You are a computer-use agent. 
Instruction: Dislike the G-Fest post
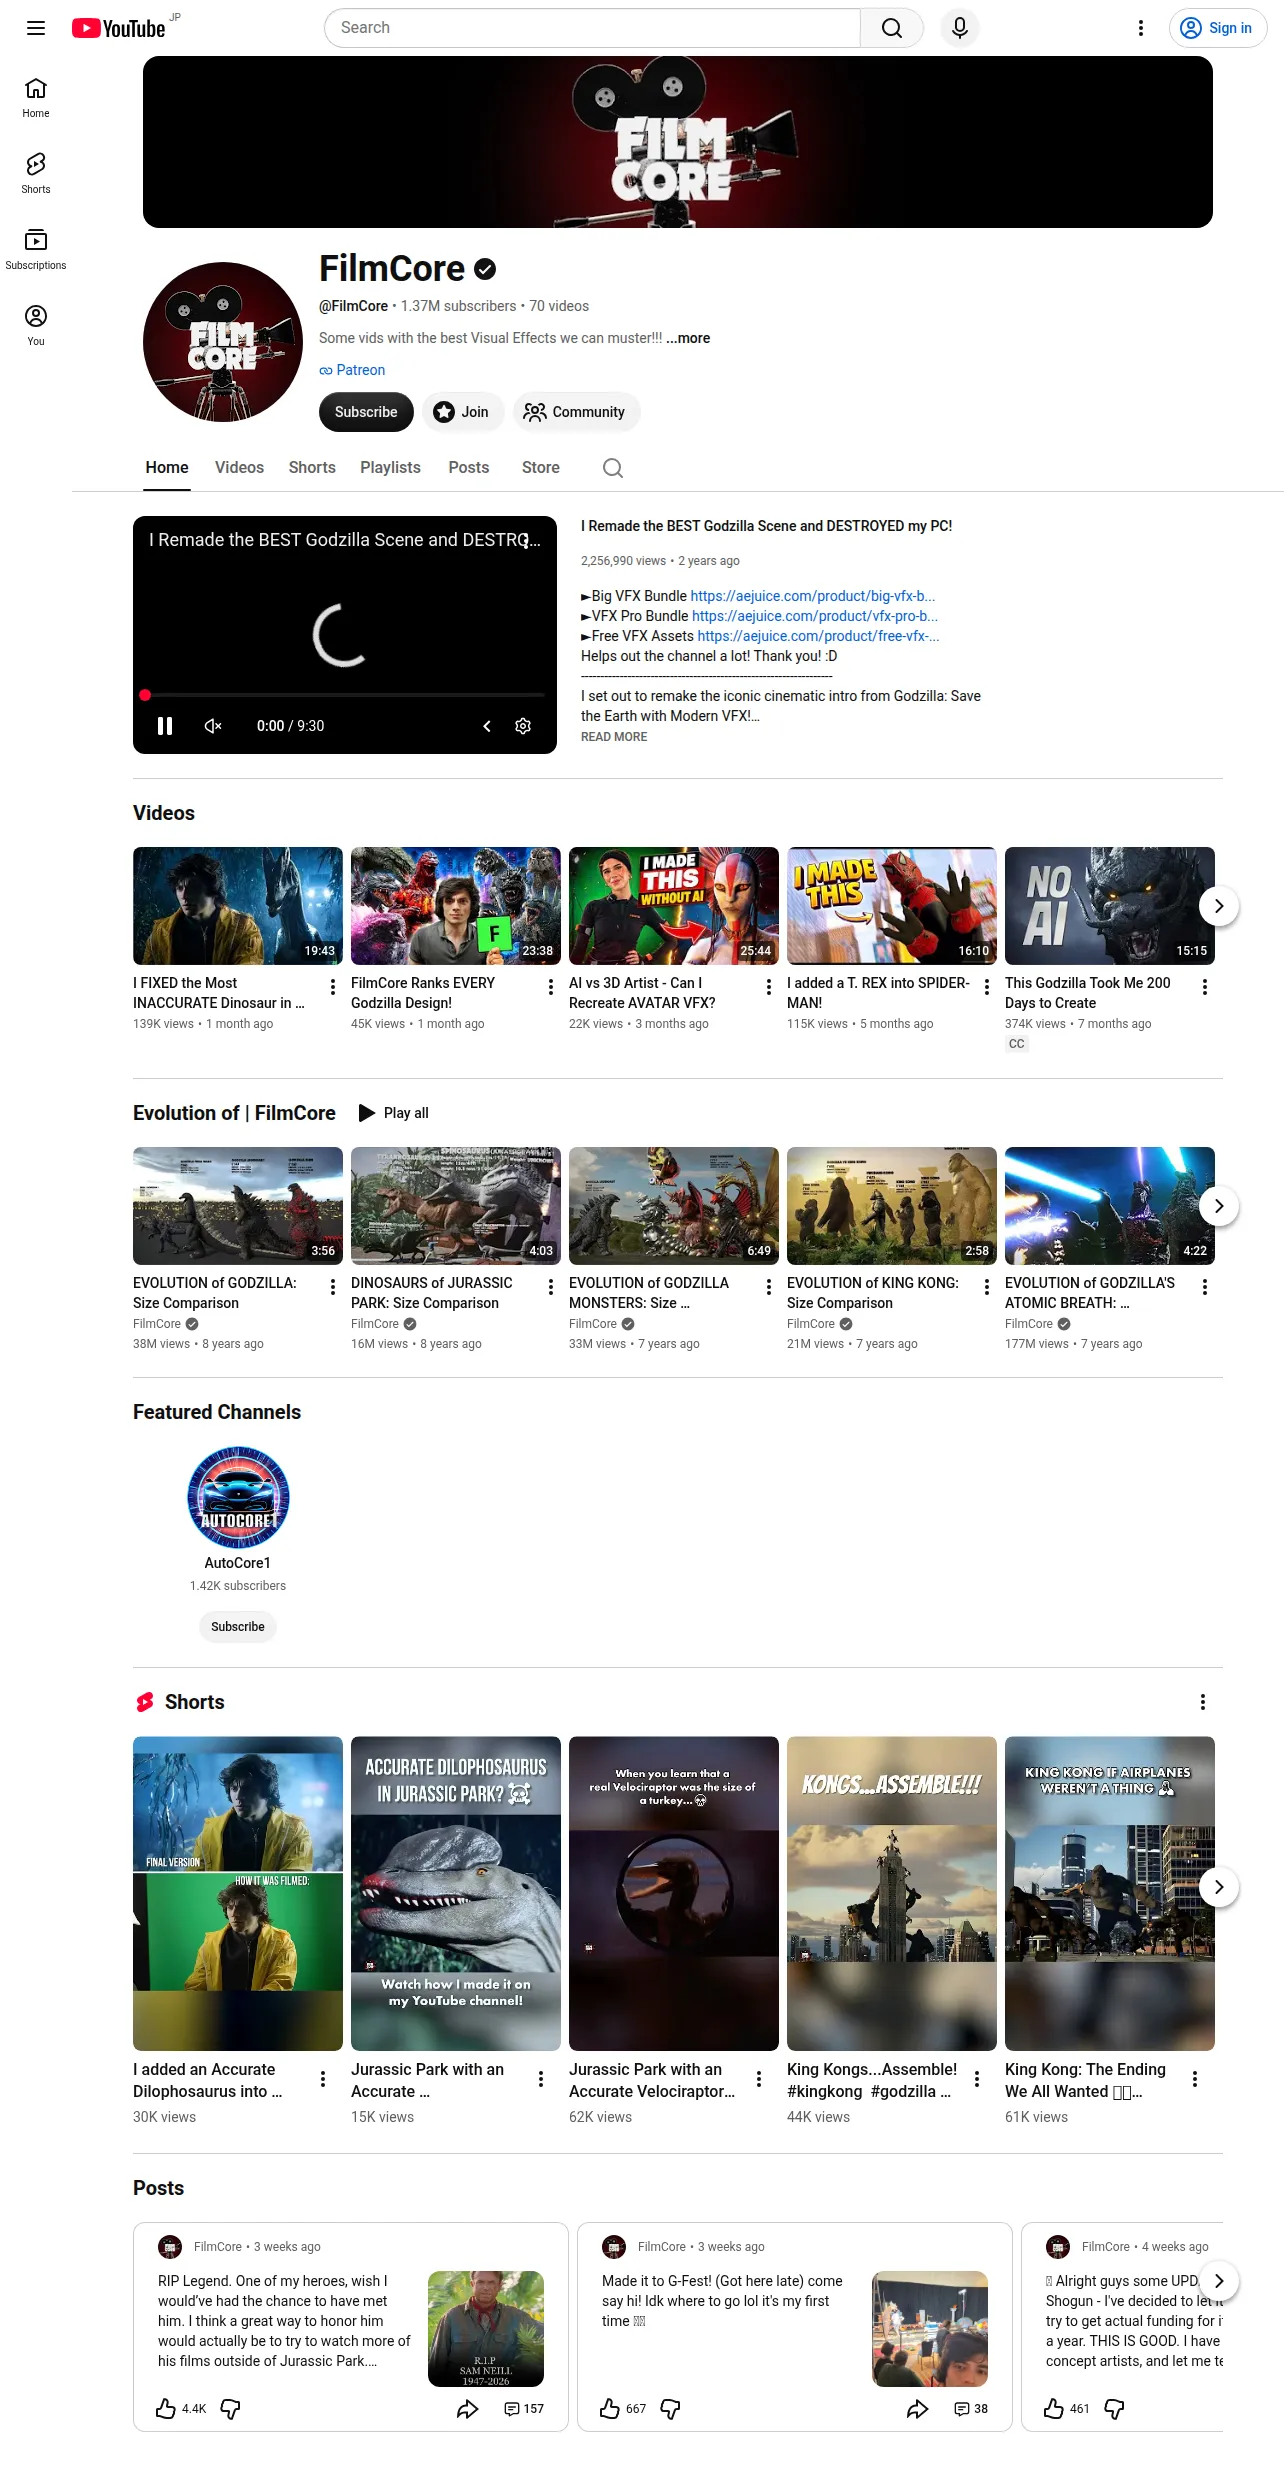click(x=671, y=2409)
